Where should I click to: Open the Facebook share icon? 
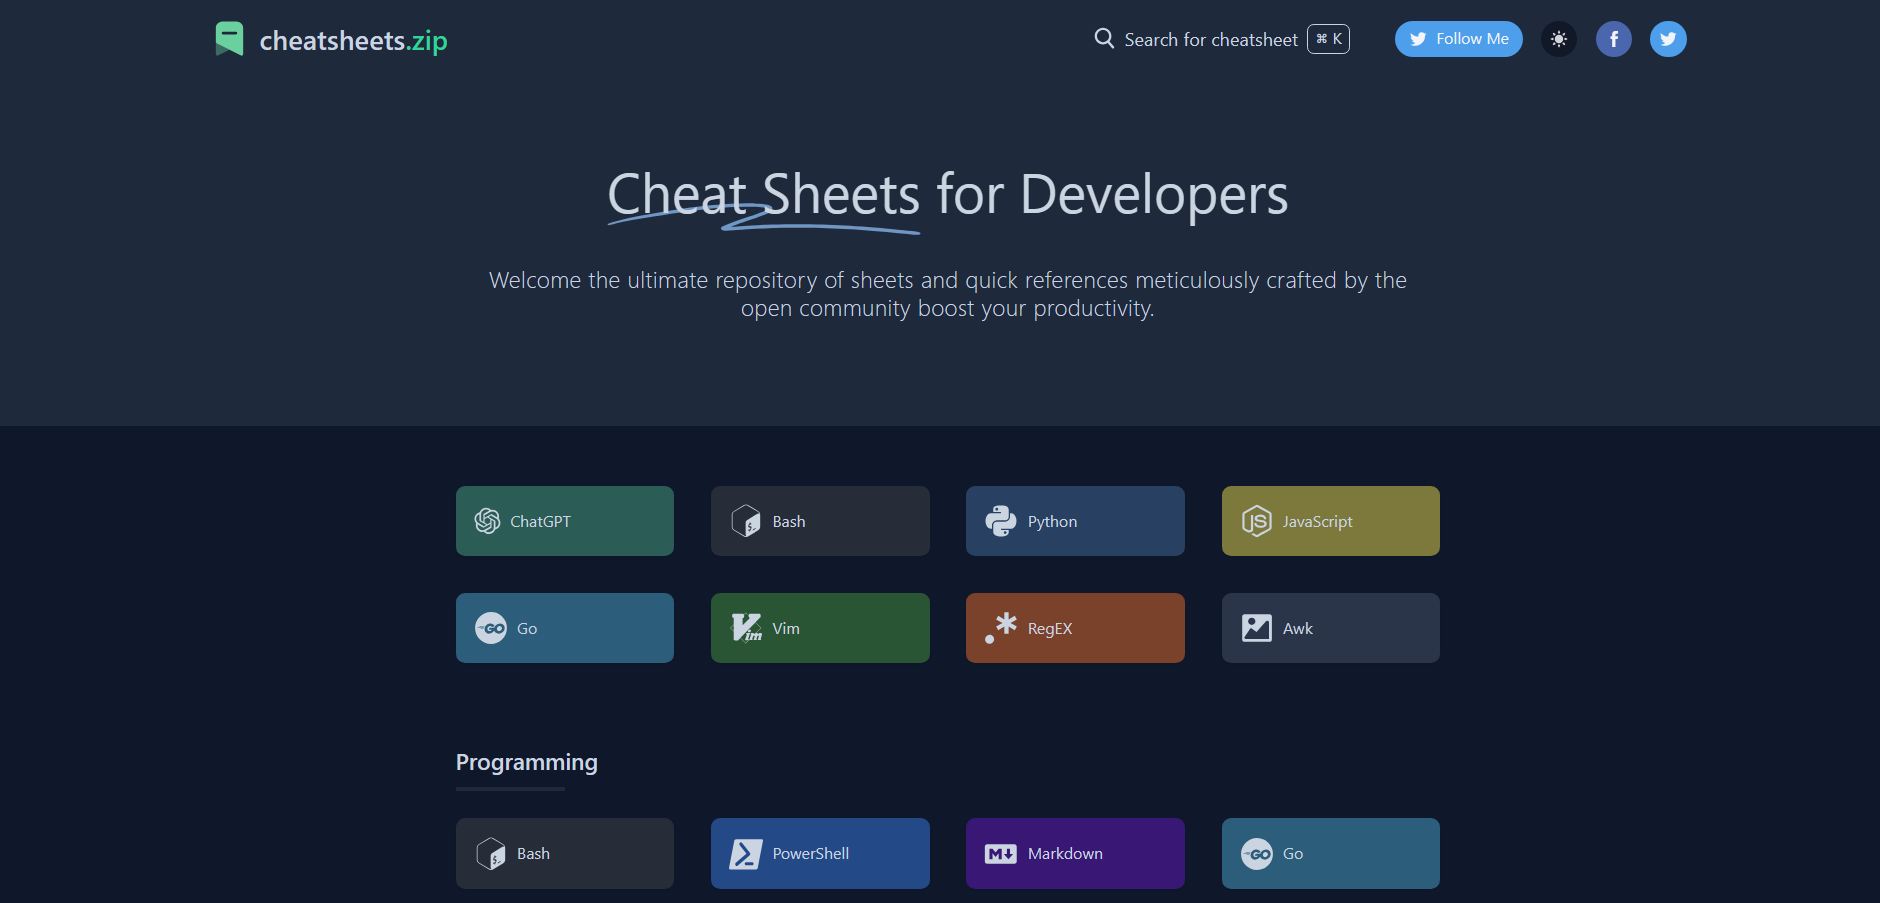click(x=1613, y=39)
